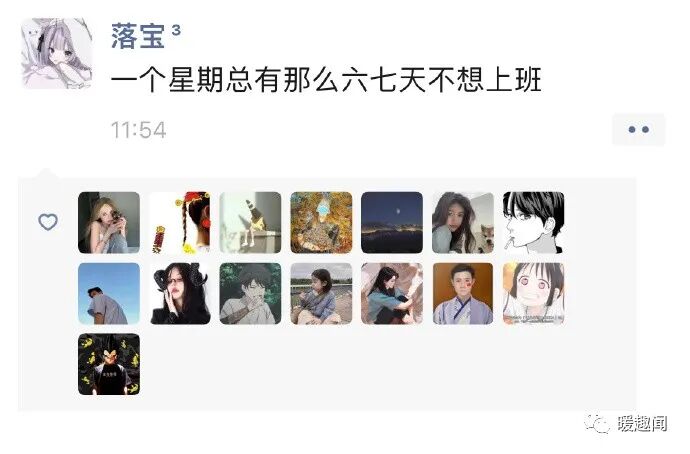Open the girl with shiba dog avatar
This screenshot has height=454, width=690.
click(463, 223)
